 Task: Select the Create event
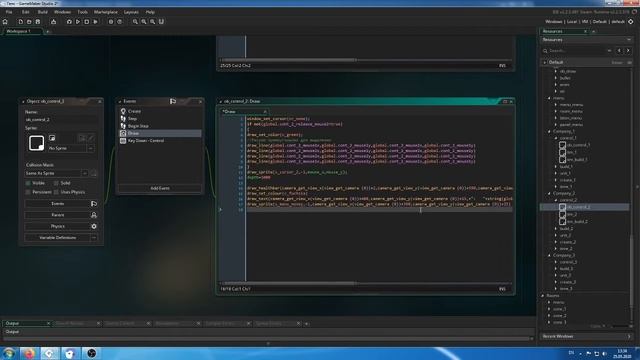[160, 111]
